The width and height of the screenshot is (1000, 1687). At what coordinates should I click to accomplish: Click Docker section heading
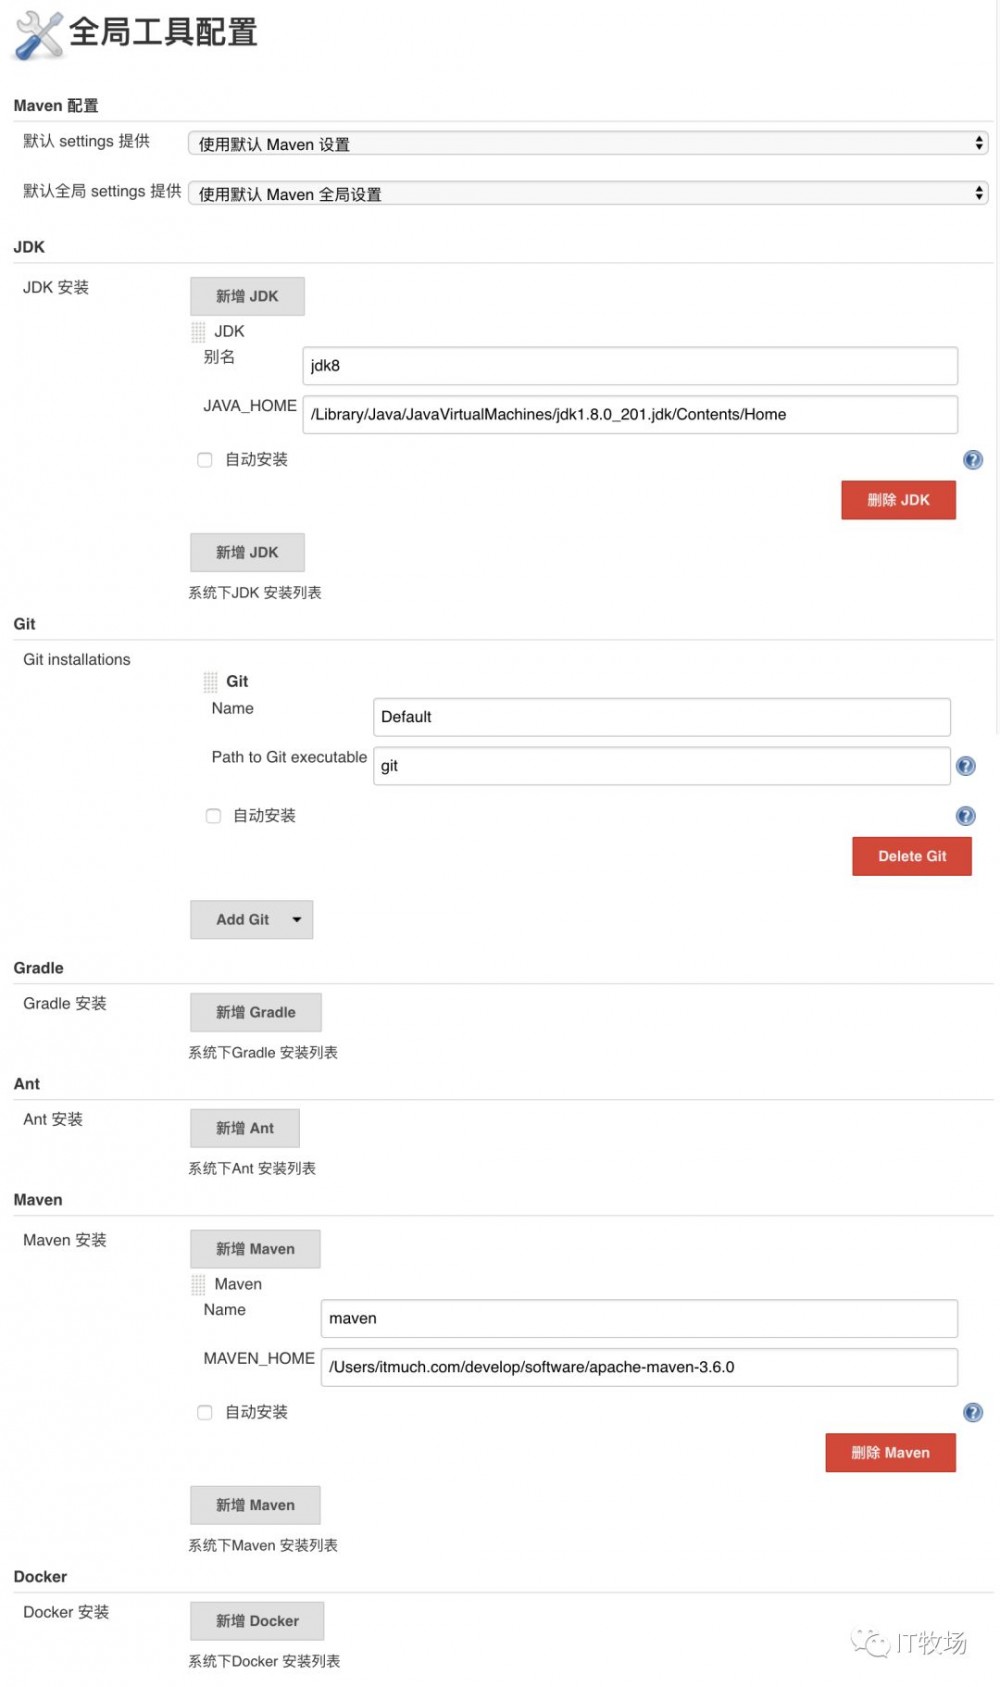click(40, 1577)
